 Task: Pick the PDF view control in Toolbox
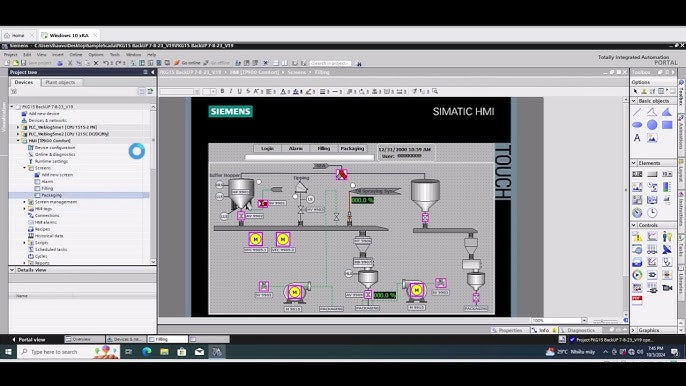tap(637, 300)
